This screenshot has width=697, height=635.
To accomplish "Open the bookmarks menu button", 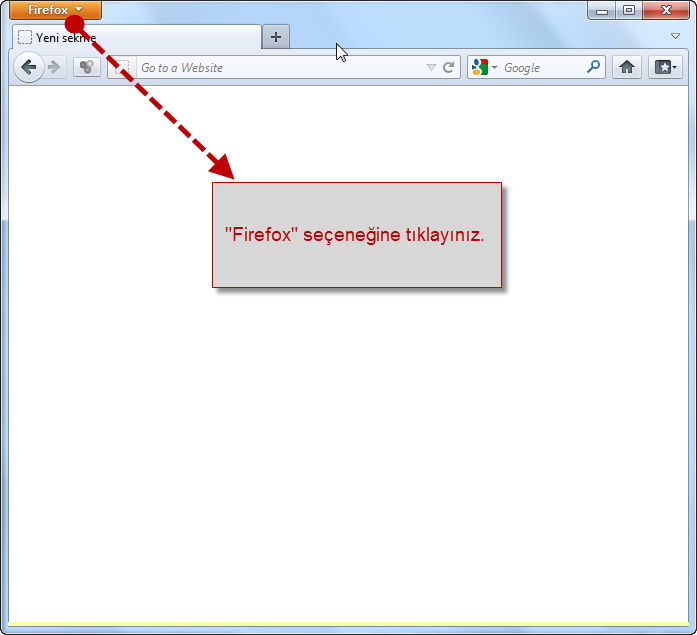I will [665, 67].
